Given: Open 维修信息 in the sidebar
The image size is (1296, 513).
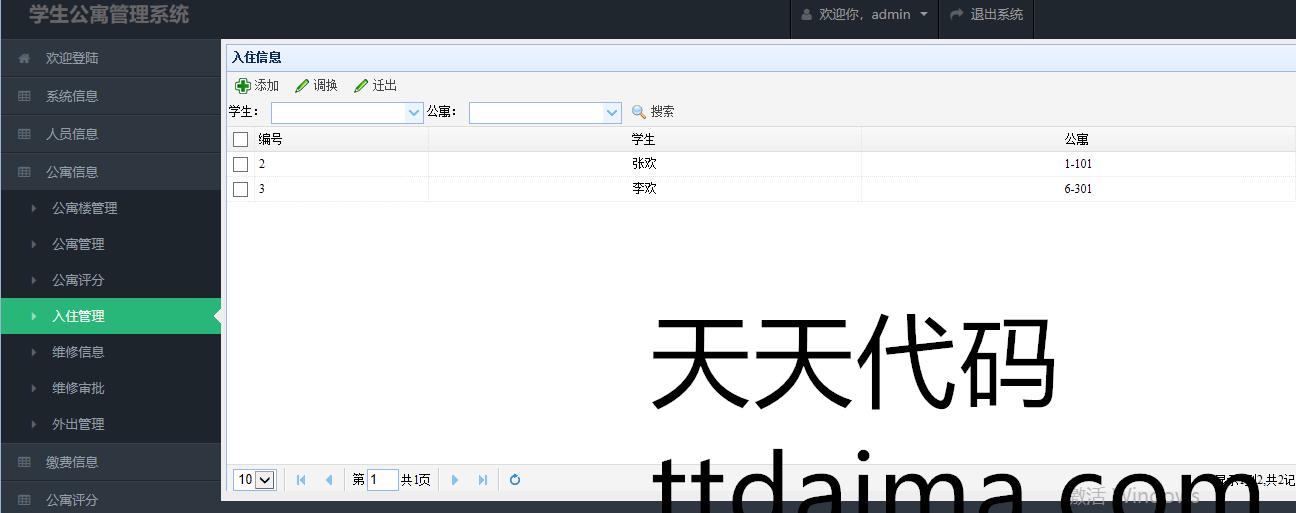Looking at the screenshot, I should (x=78, y=352).
